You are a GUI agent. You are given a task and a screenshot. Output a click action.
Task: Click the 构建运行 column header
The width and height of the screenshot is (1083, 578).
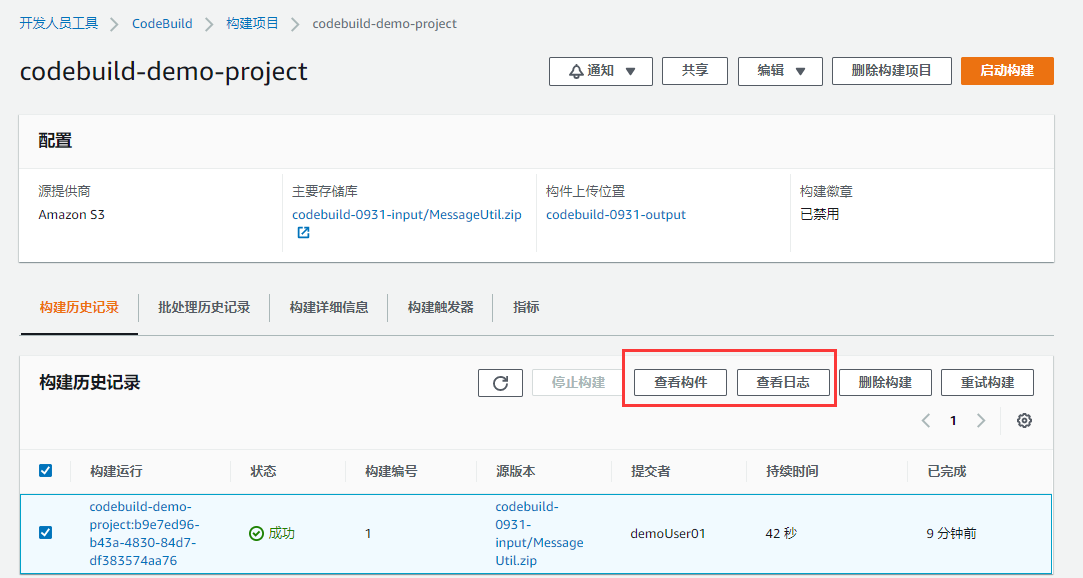point(116,471)
